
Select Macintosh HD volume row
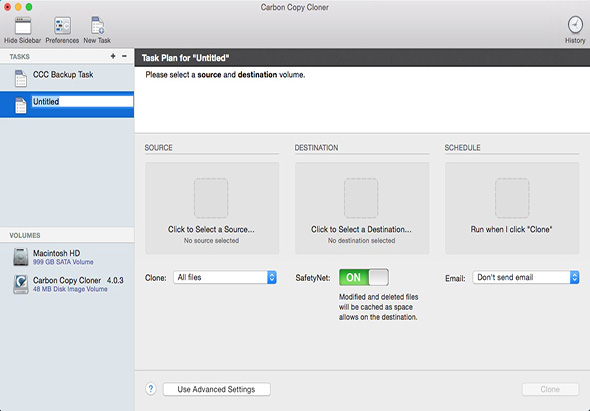click(x=67, y=257)
